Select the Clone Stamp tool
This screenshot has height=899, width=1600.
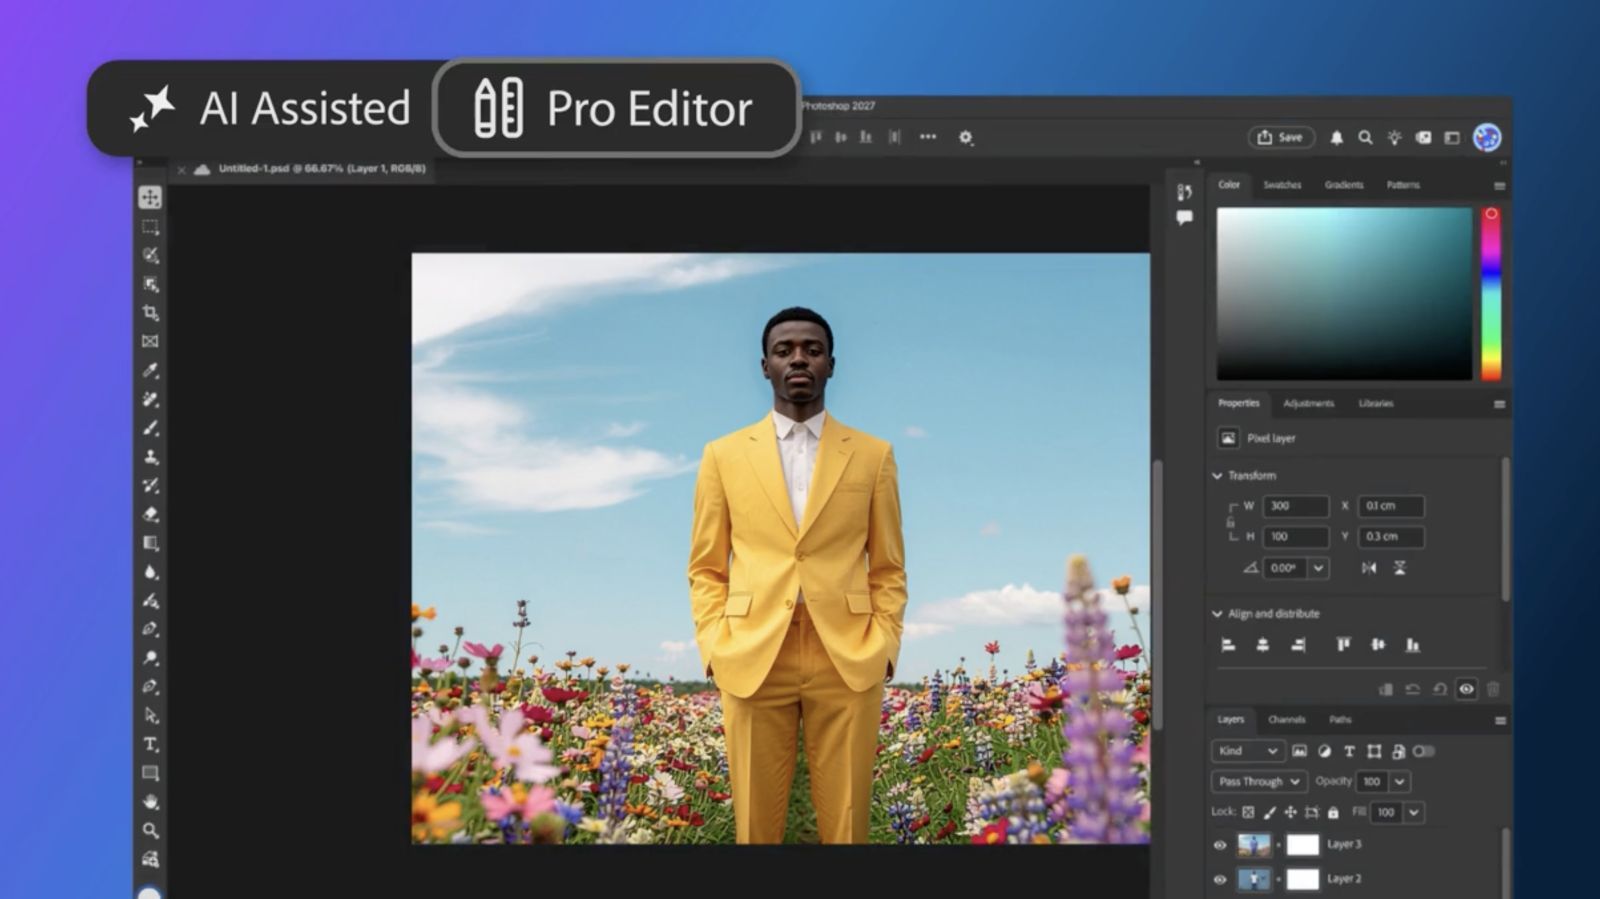pyautogui.click(x=150, y=457)
